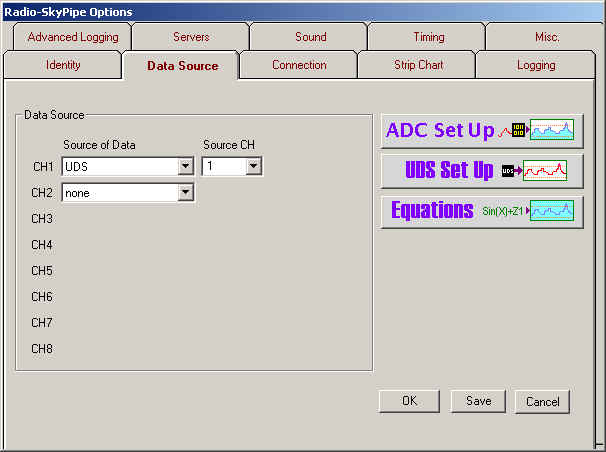Click the Radio-SkyPipe Options title bar
This screenshot has height=452, width=606.
[303, 12]
